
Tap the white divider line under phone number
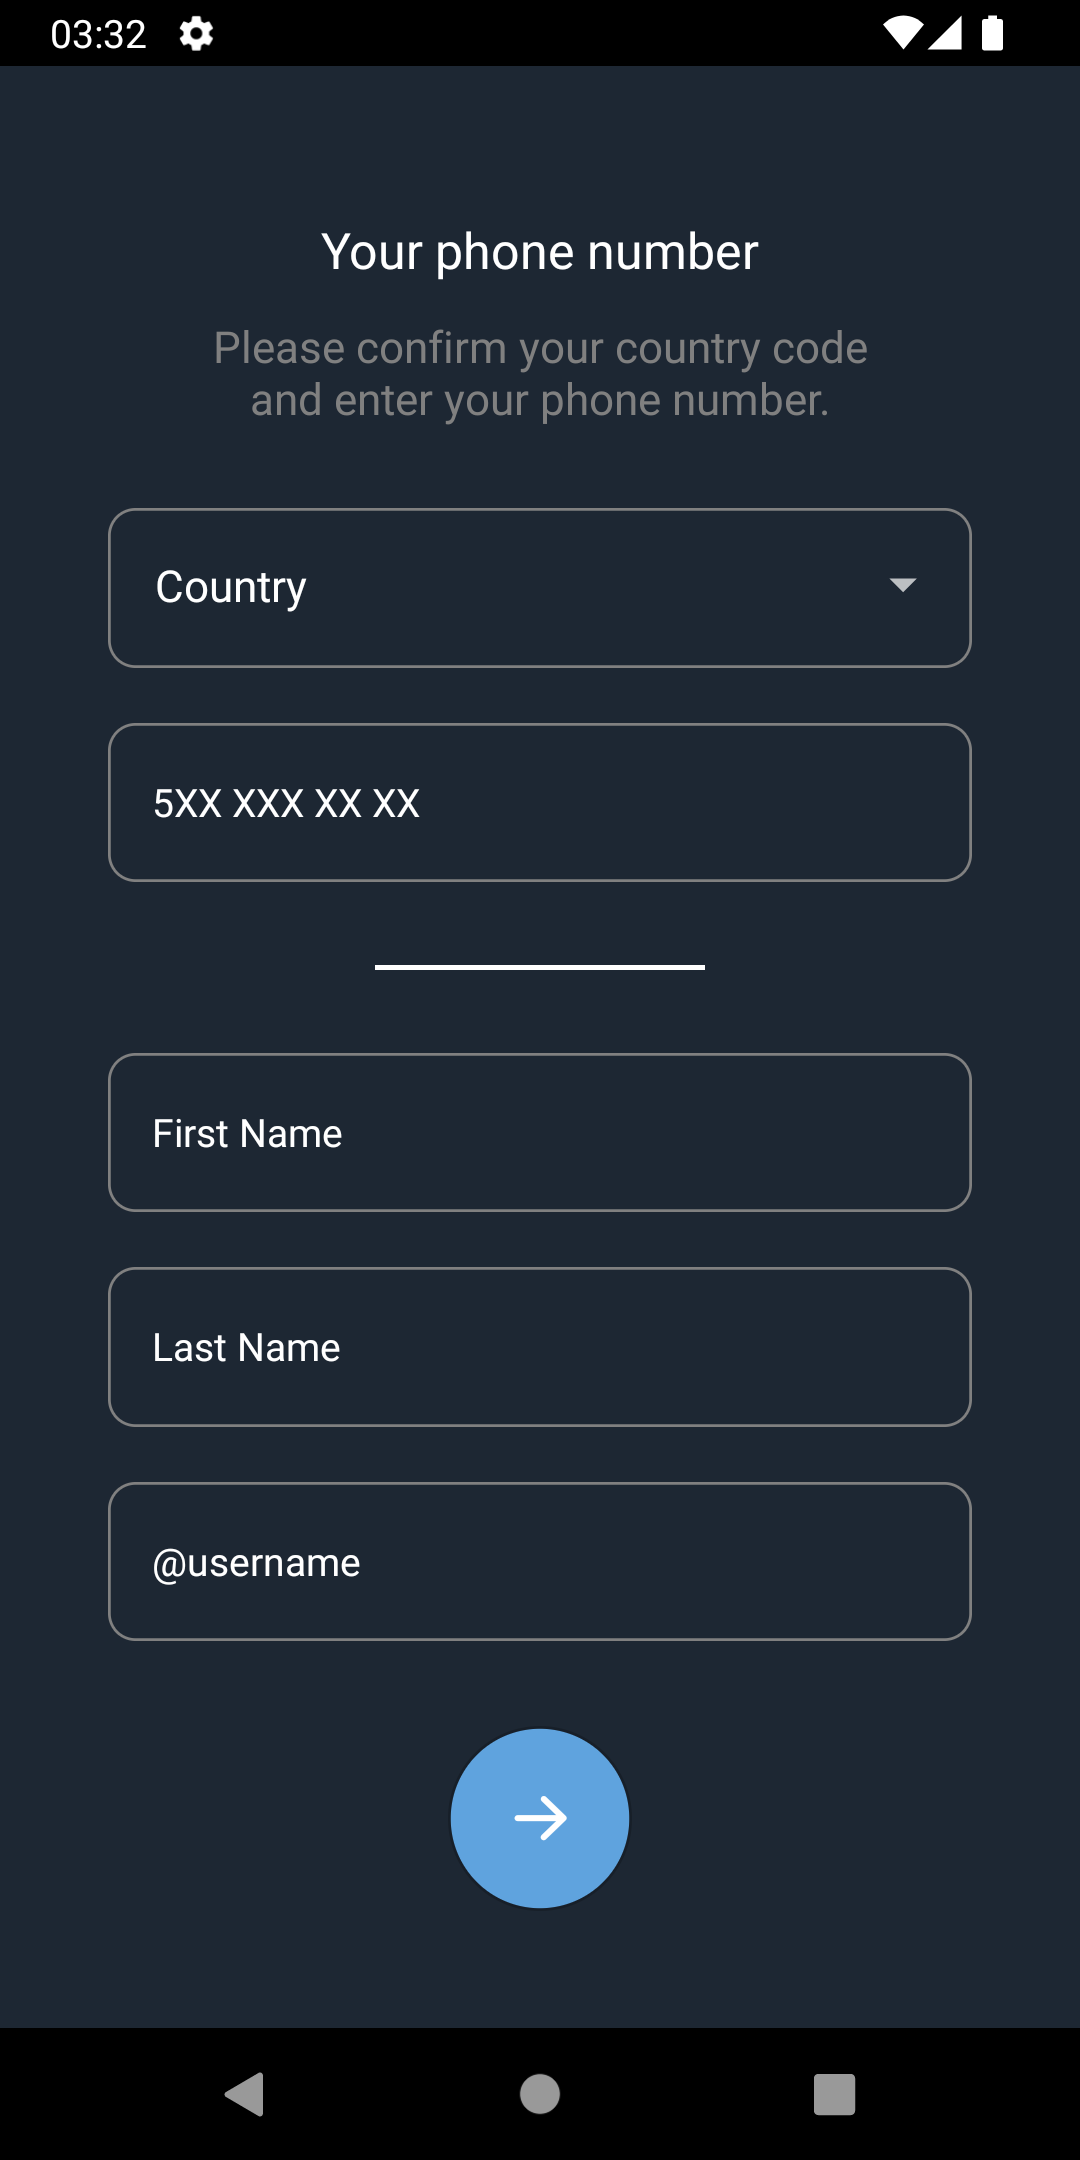[540, 965]
